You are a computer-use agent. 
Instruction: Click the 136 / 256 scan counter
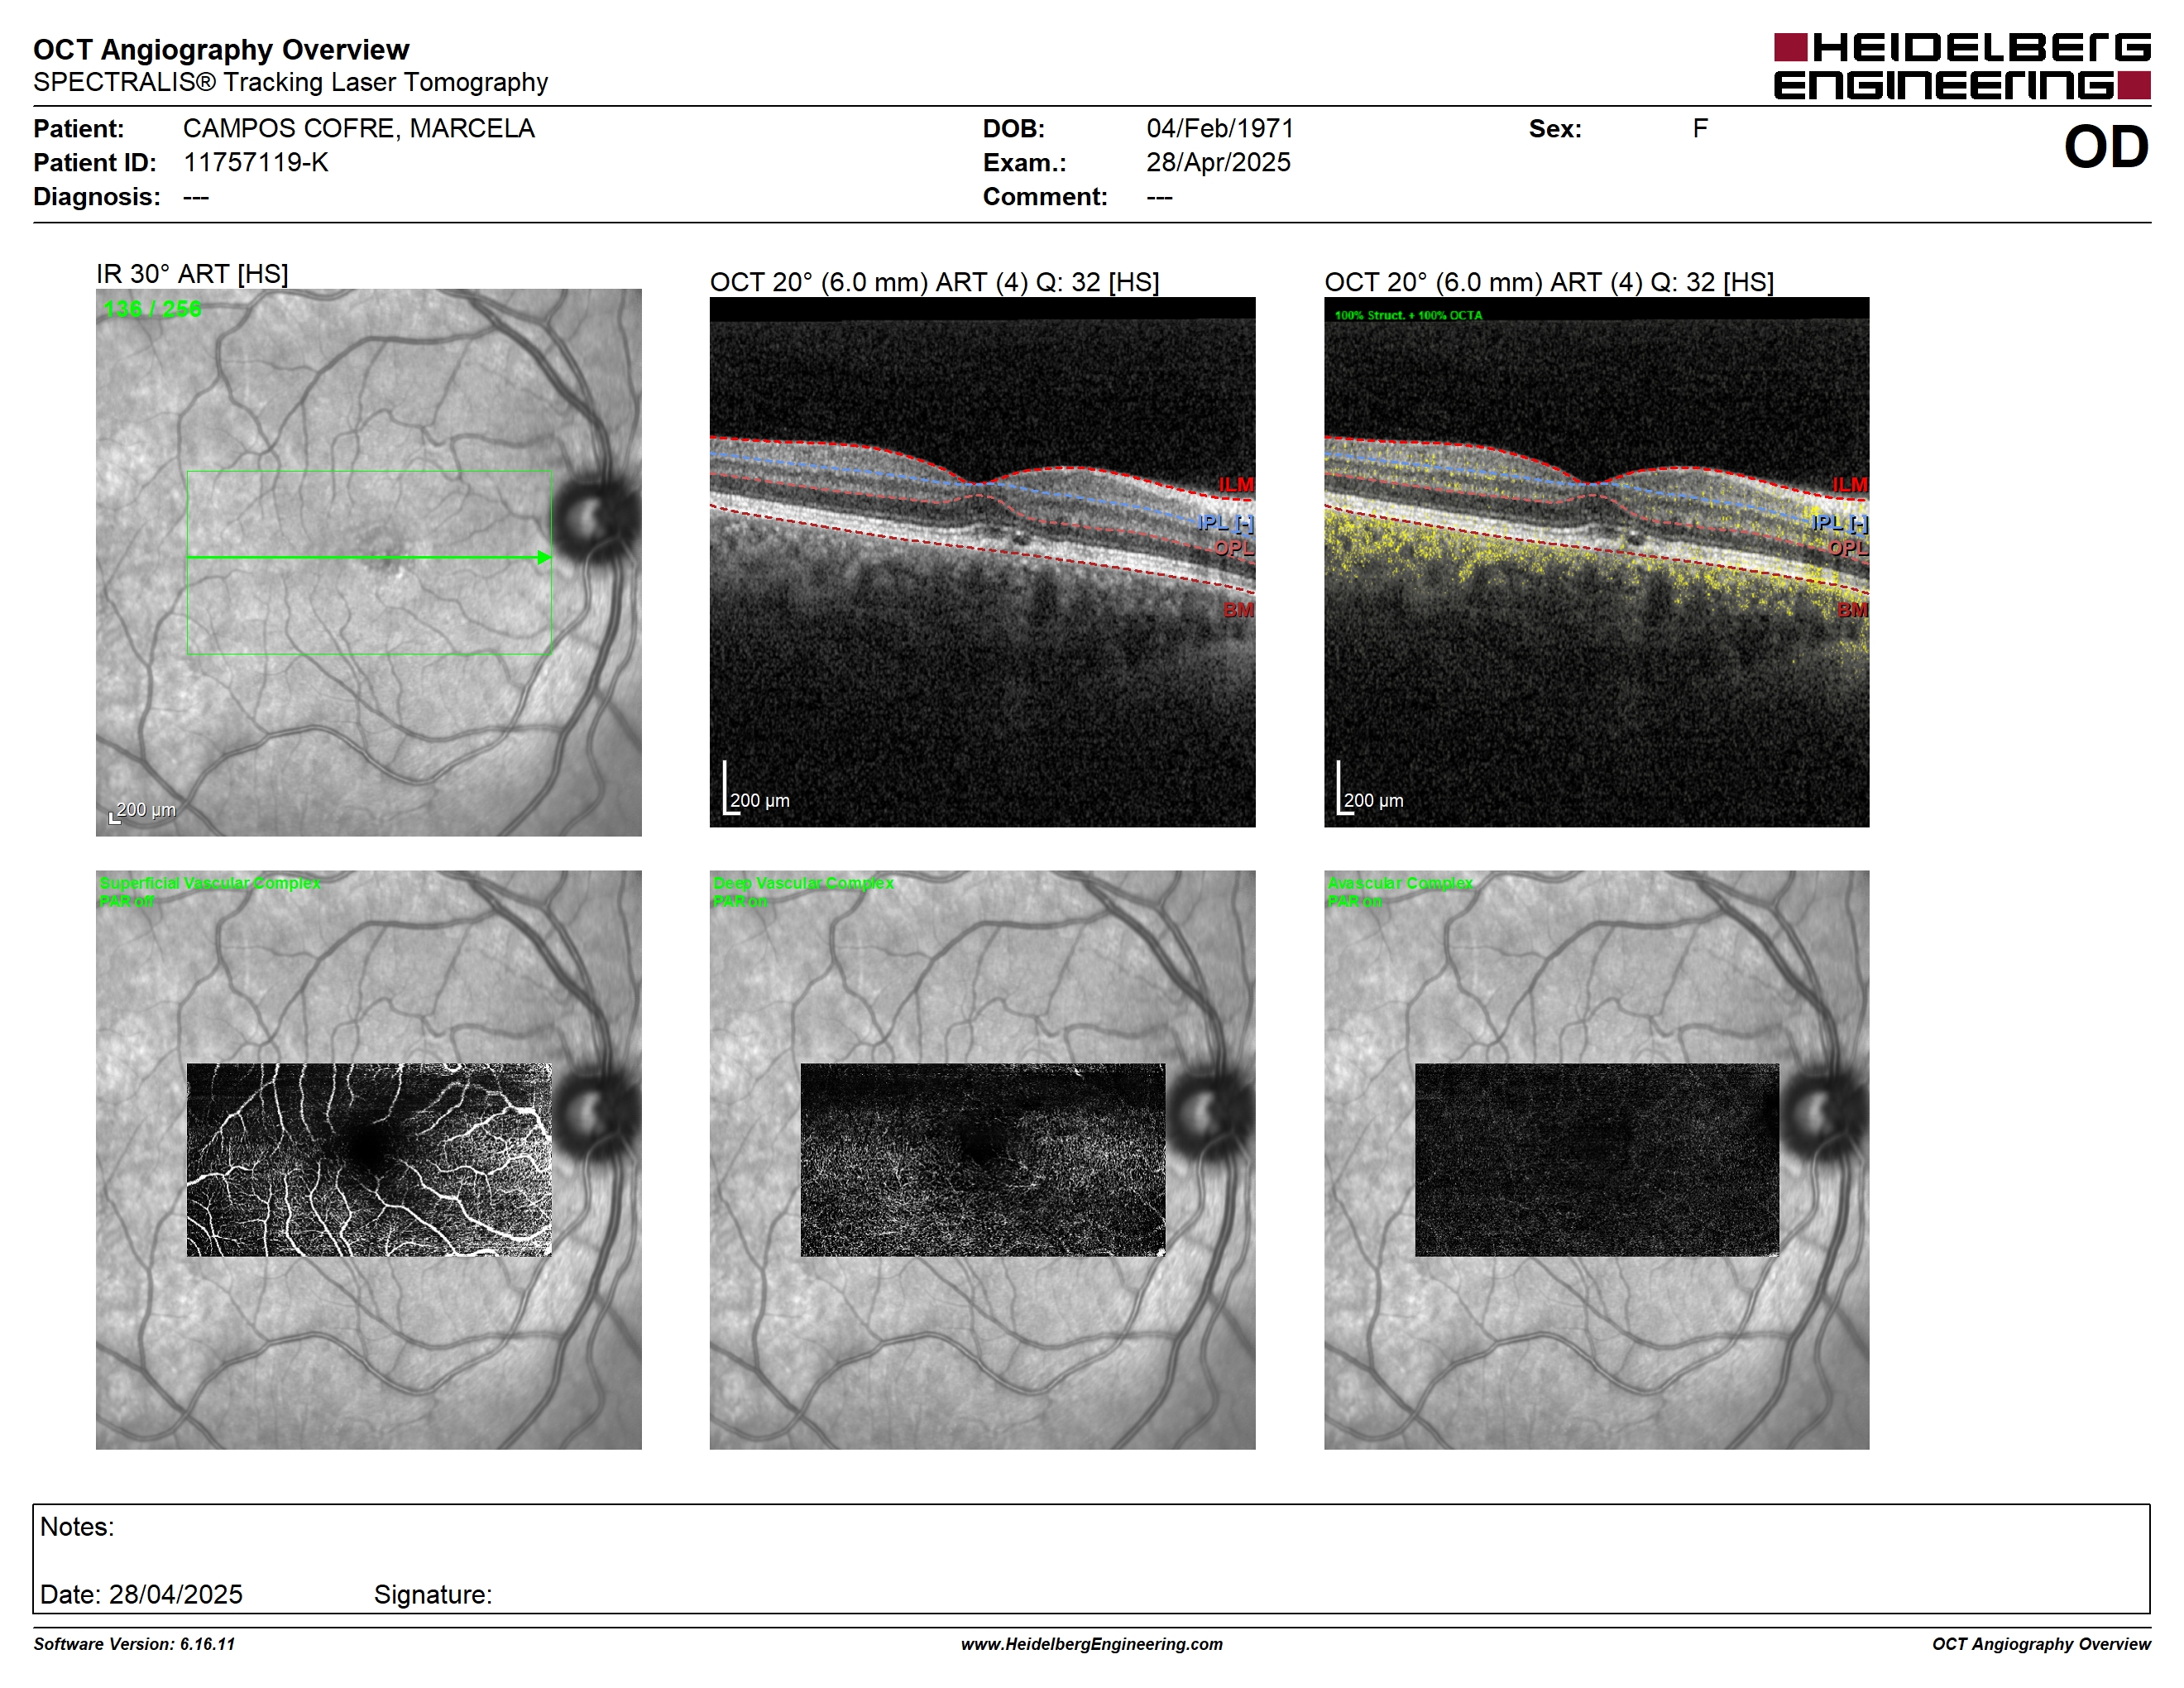[152, 309]
